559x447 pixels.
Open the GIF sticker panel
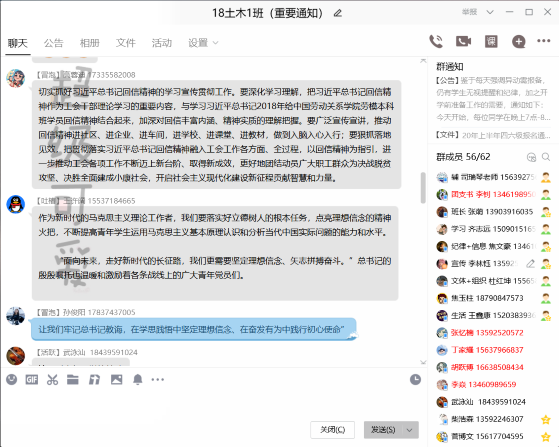(32, 380)
